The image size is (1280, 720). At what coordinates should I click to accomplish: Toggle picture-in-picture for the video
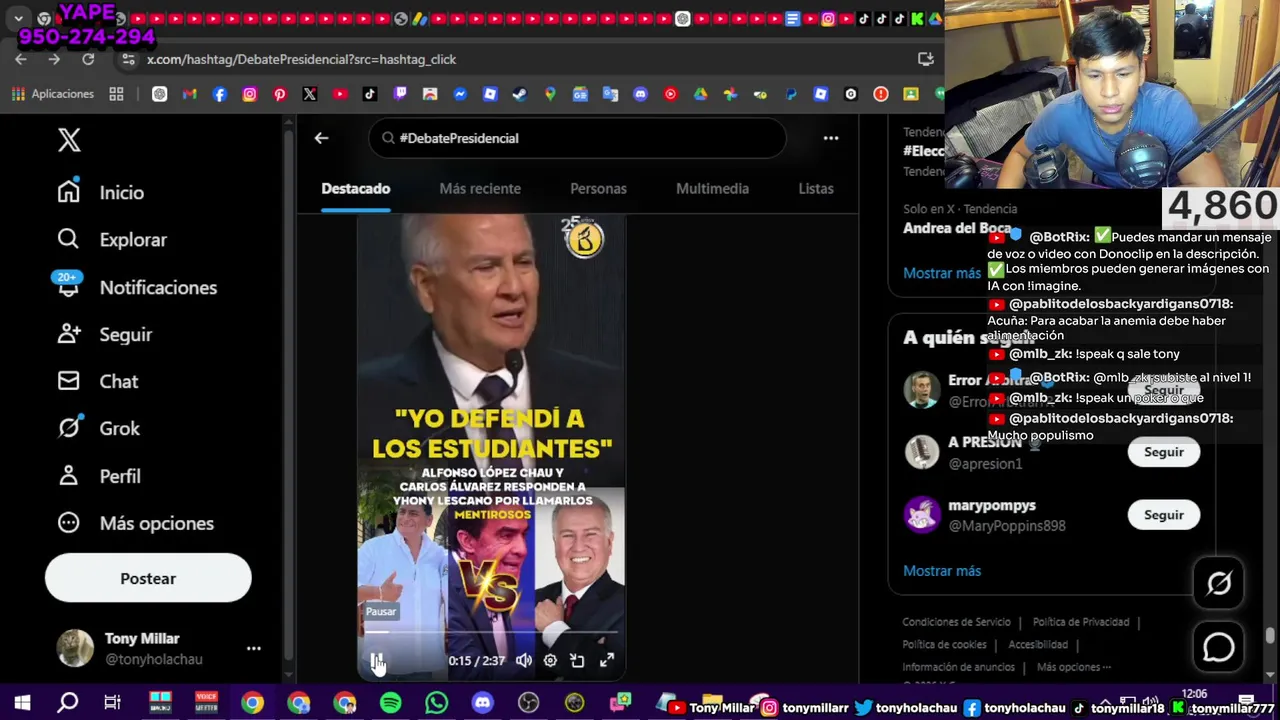[x=577, y=660]
